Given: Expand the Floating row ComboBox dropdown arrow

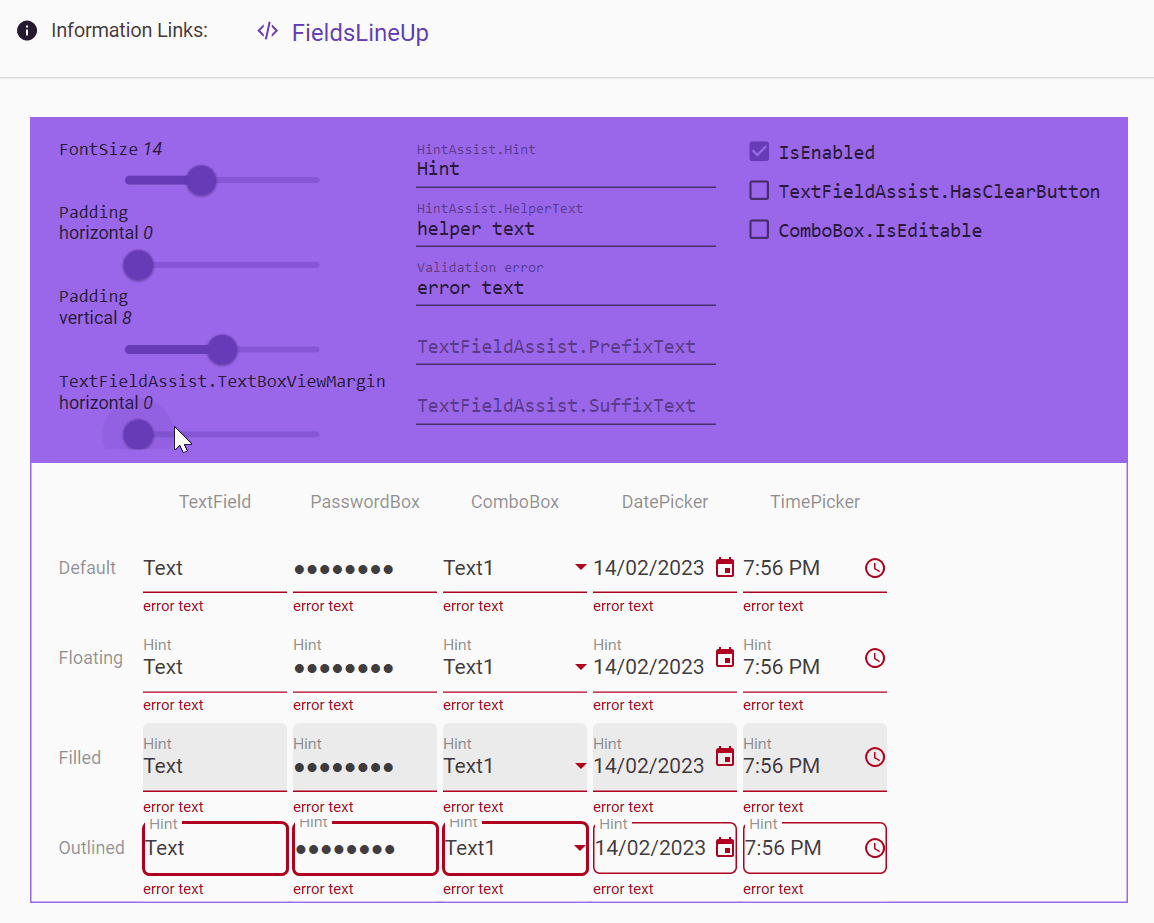Looking at the screenshot, I should [x=580, y=667].
